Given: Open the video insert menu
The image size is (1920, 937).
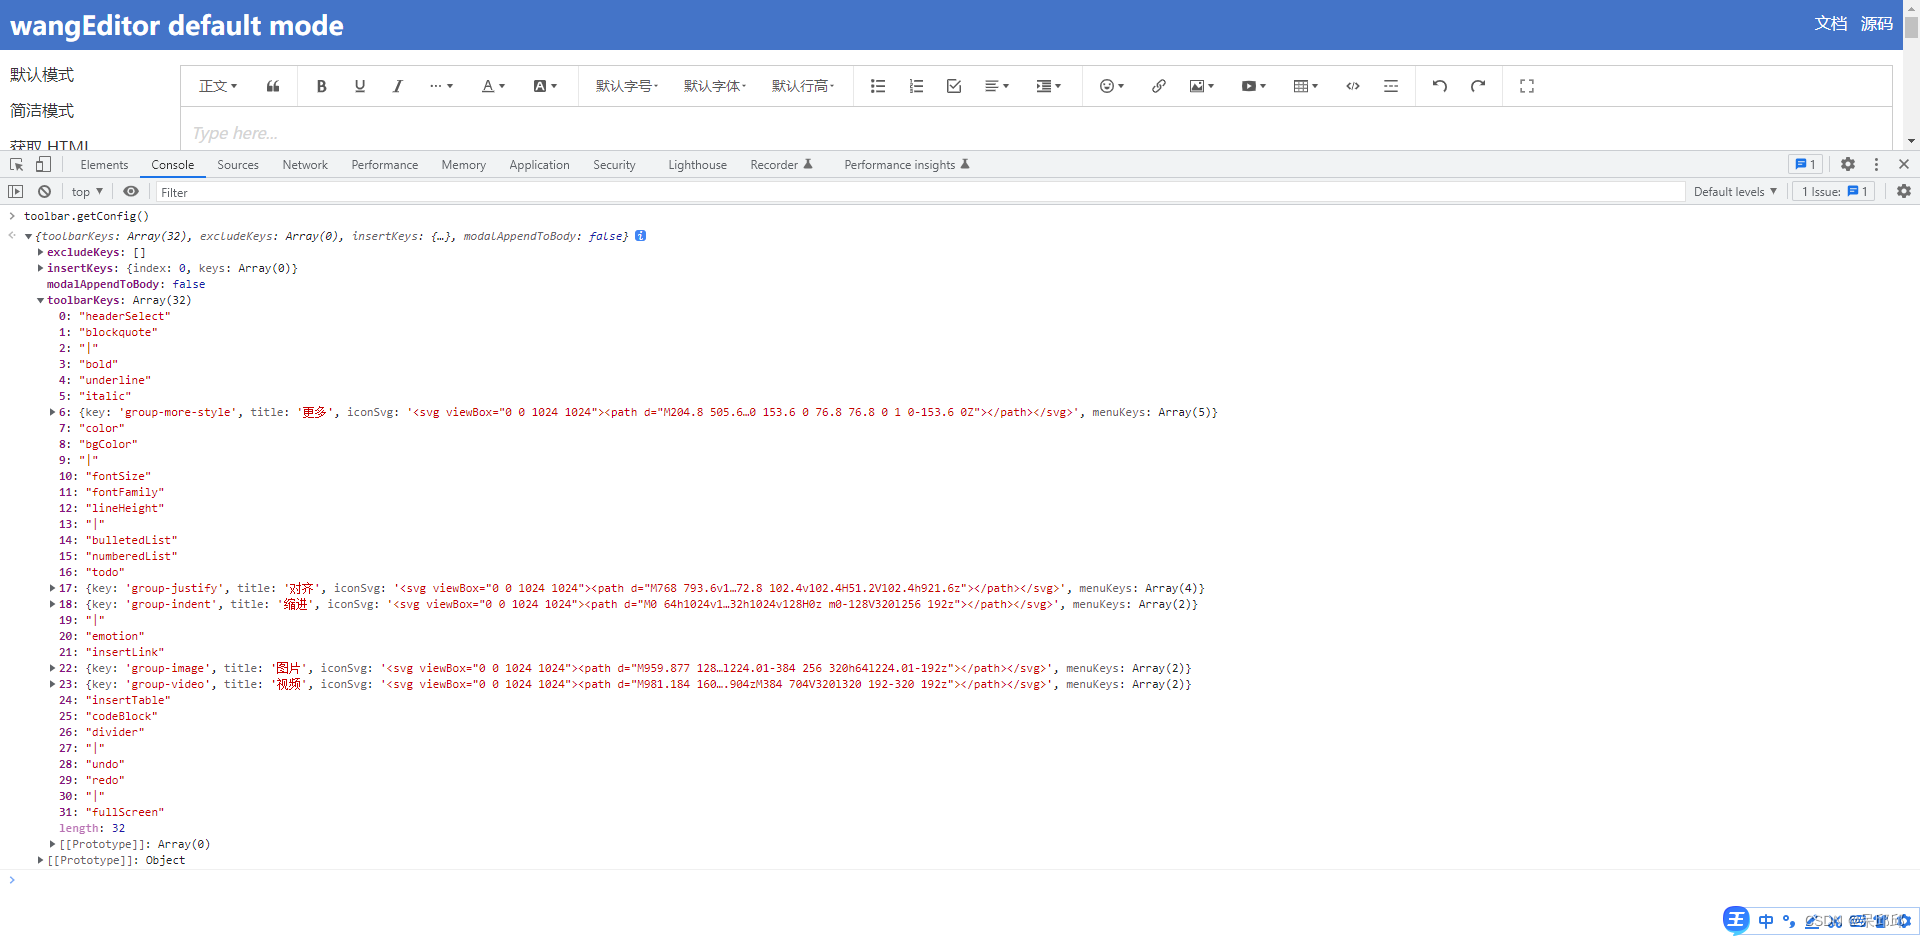Looking at the screenshot, I should (x=1253, y=86).
